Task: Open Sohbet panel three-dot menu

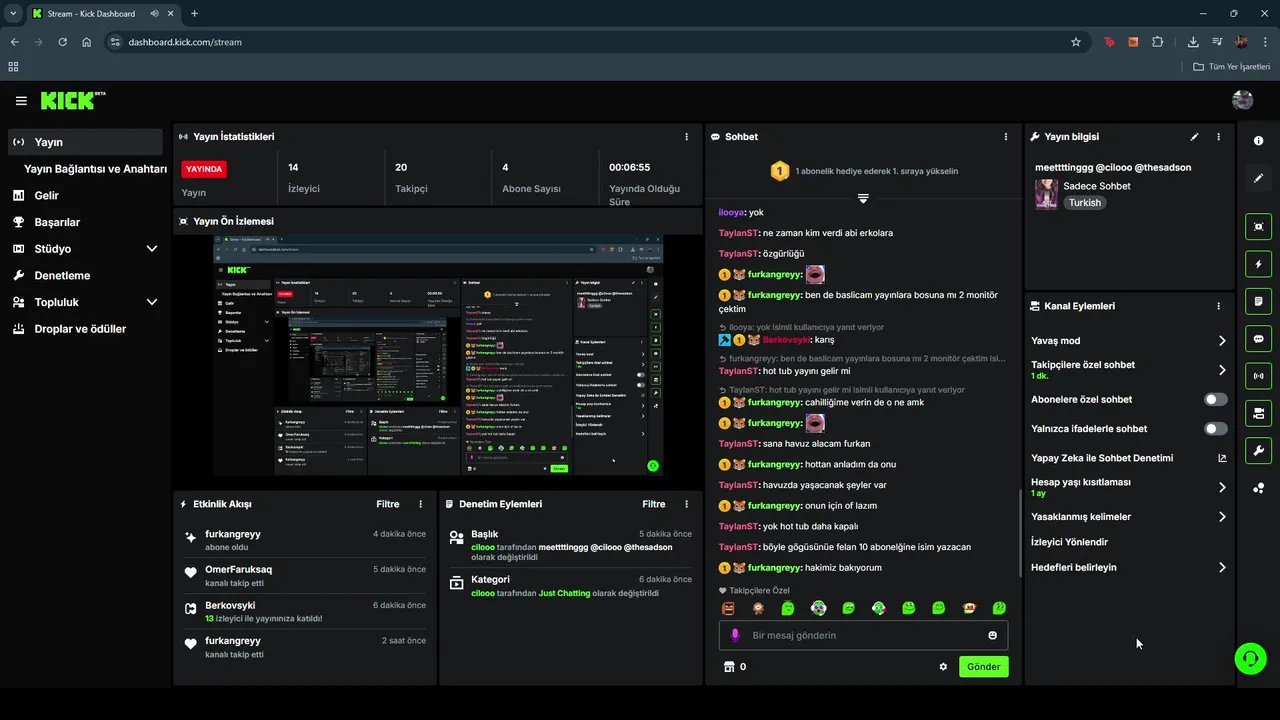Action: pyautogui.click(x=1006, y=137)
